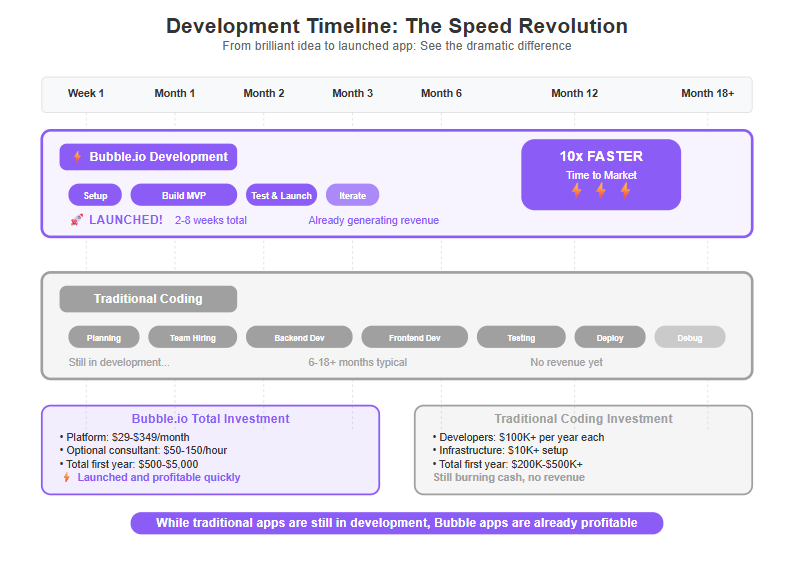This screenshot has height=583, width=796.
Task: Click the Month 12 timeline marker
Action: click(x=575, y=93)
